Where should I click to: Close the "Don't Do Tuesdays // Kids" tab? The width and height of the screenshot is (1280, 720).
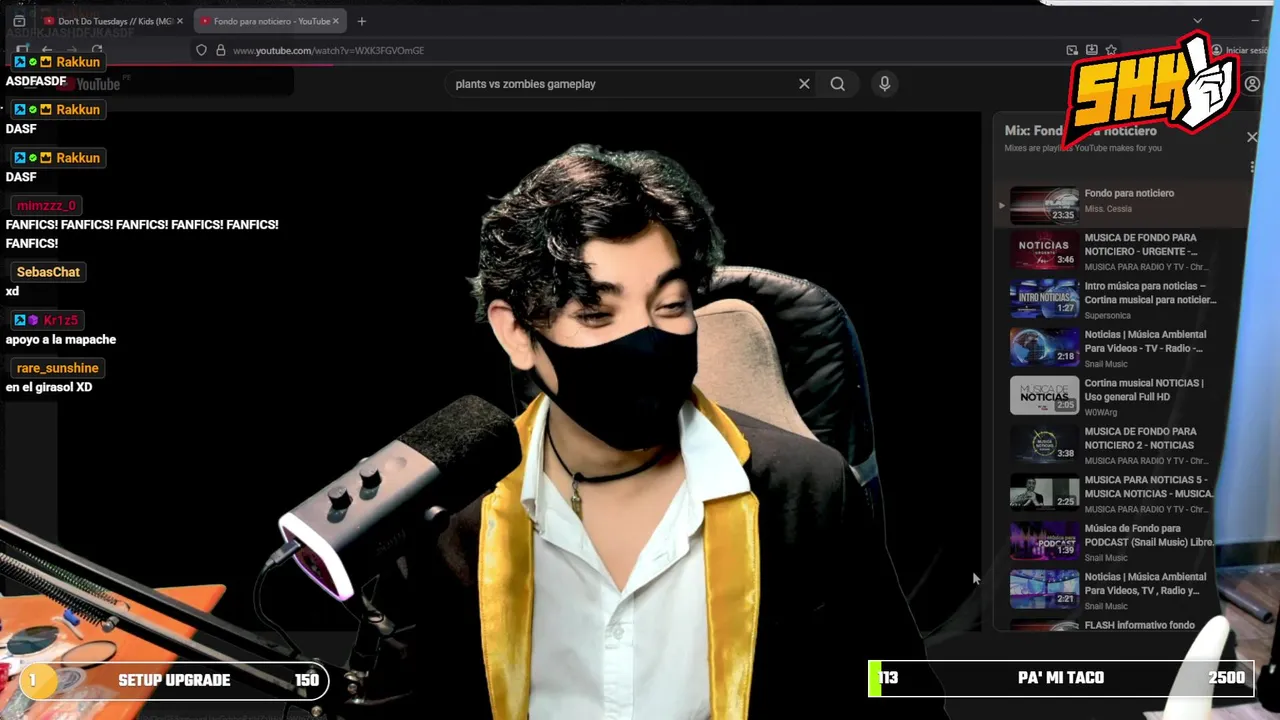click(180, 21)
